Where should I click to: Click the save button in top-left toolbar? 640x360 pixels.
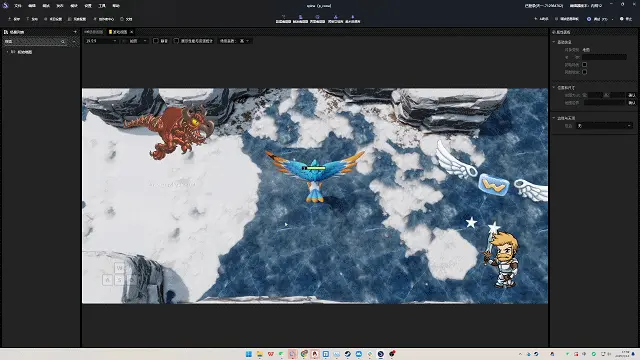(x=14, y=19)
